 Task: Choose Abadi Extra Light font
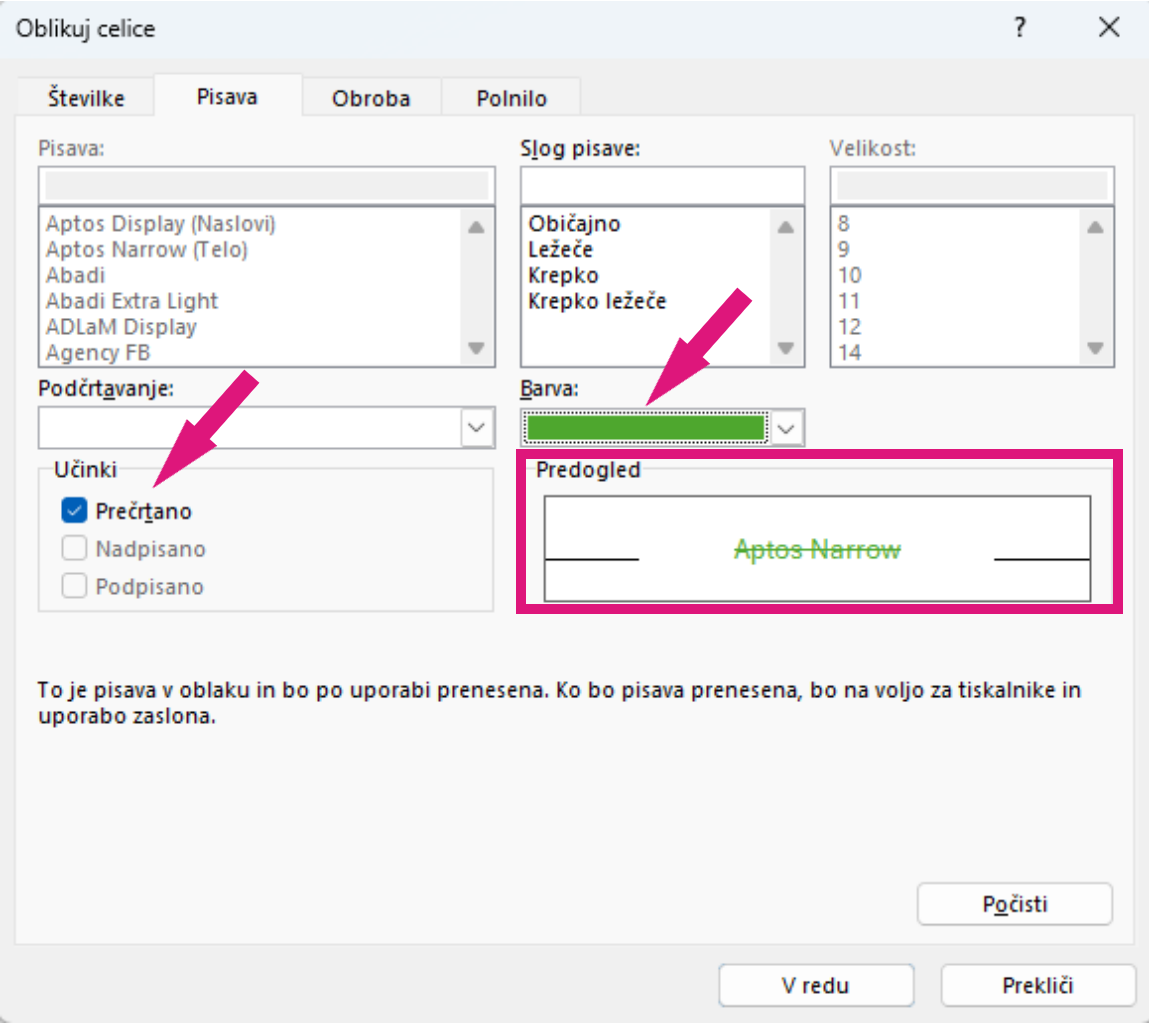tap(132, 301)
